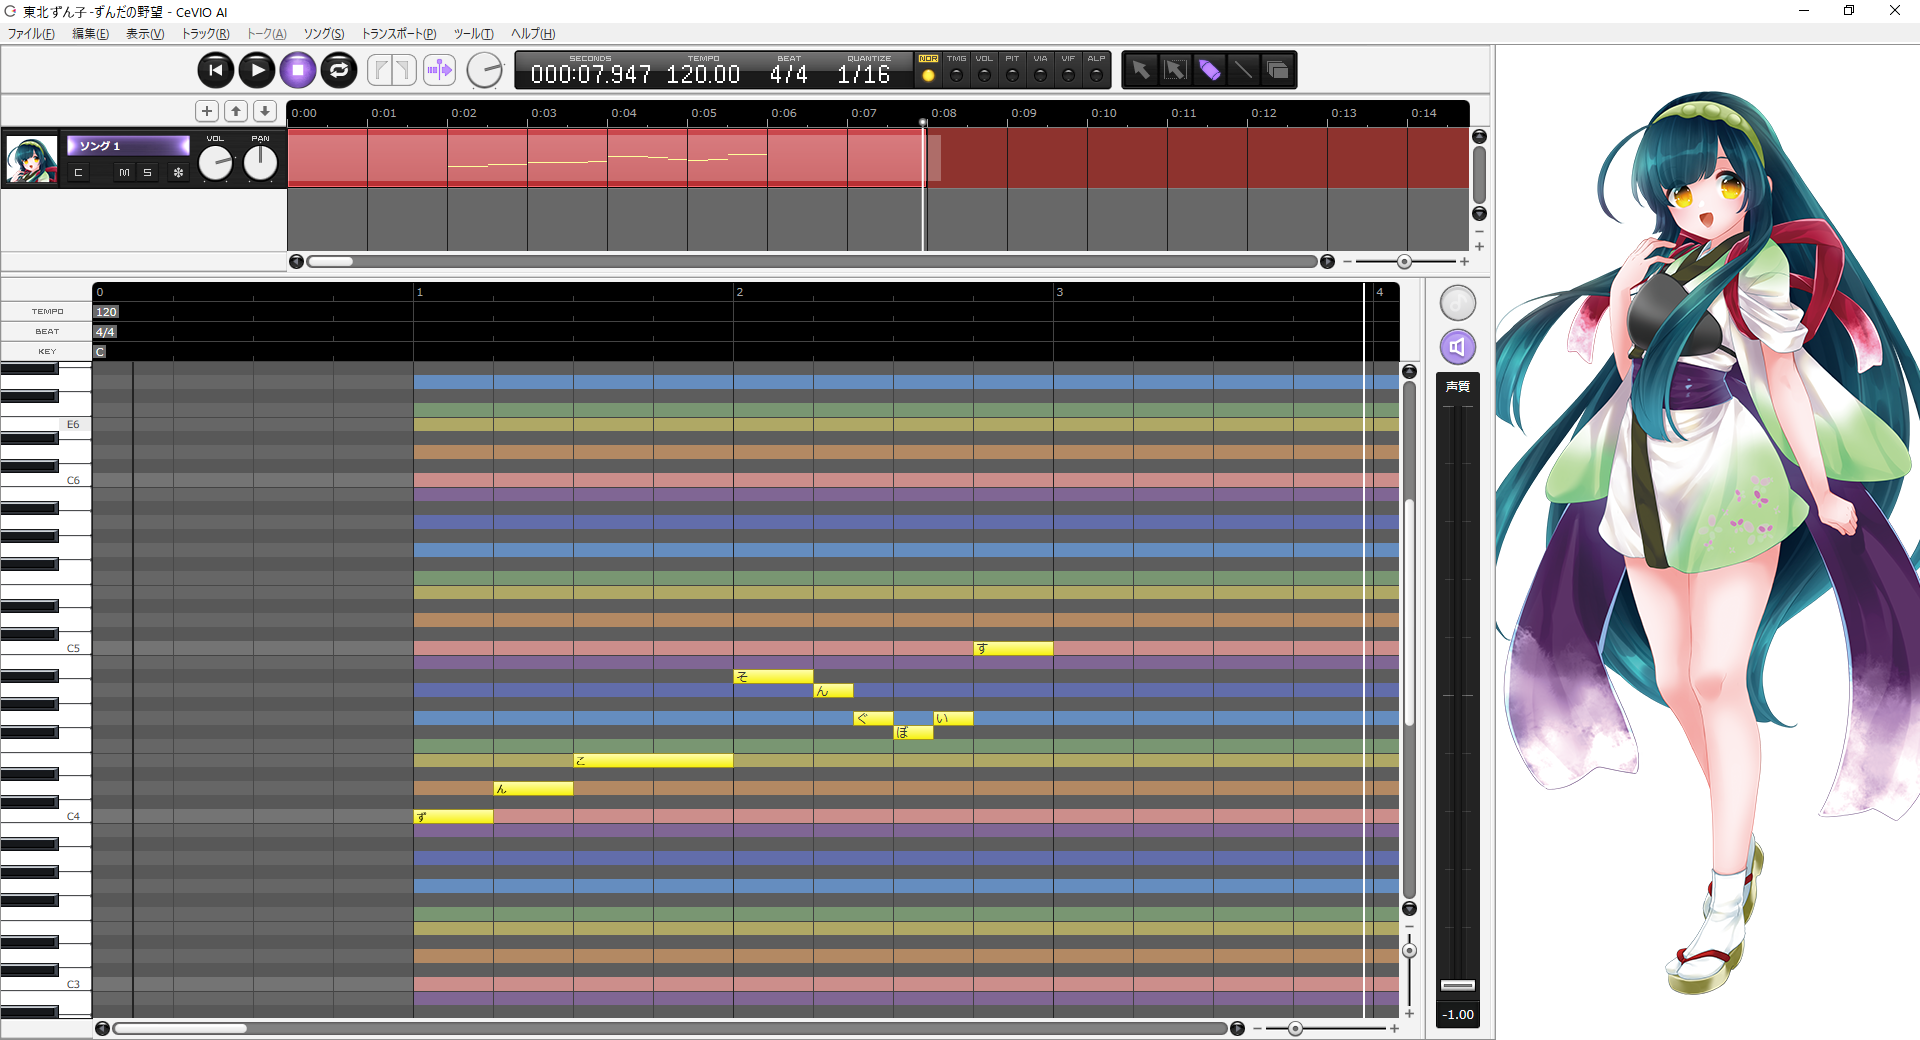Open the ファイル(F) menu

coord(31,34)
